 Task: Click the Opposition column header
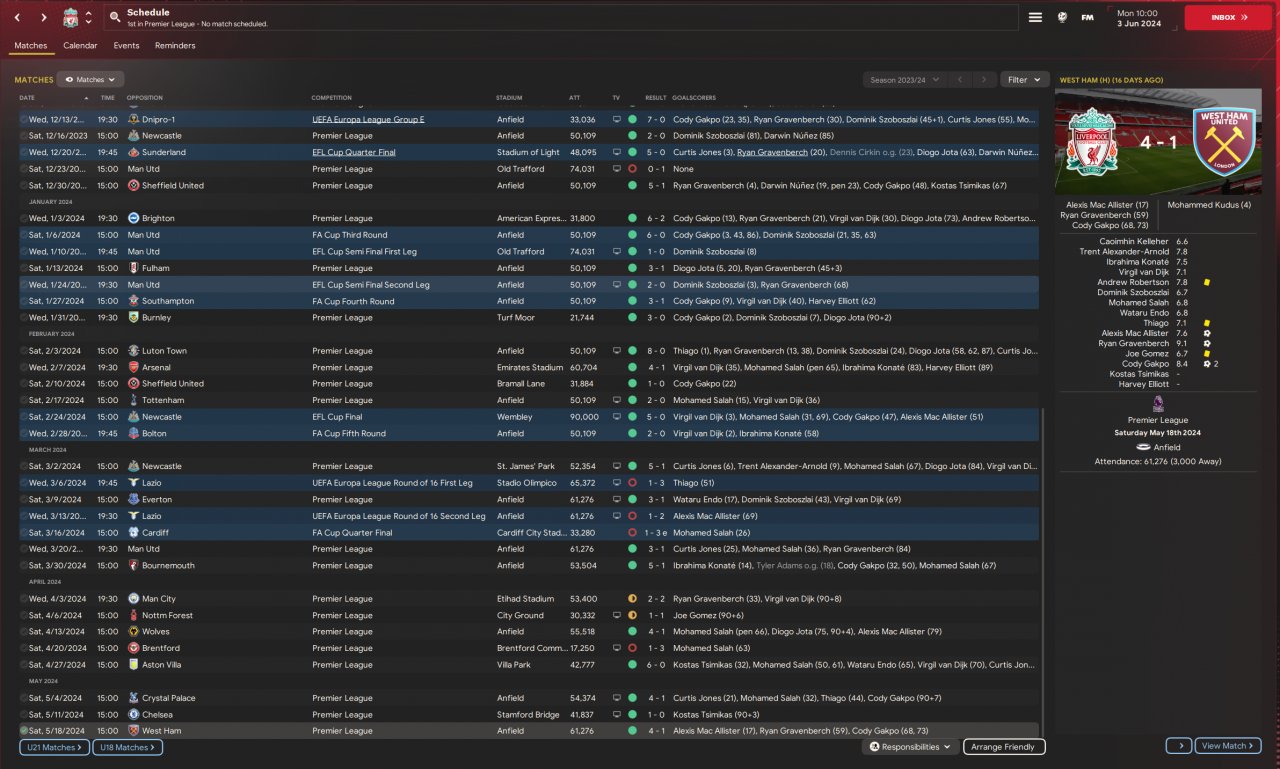pyautogui.click(x=145, y=98)
